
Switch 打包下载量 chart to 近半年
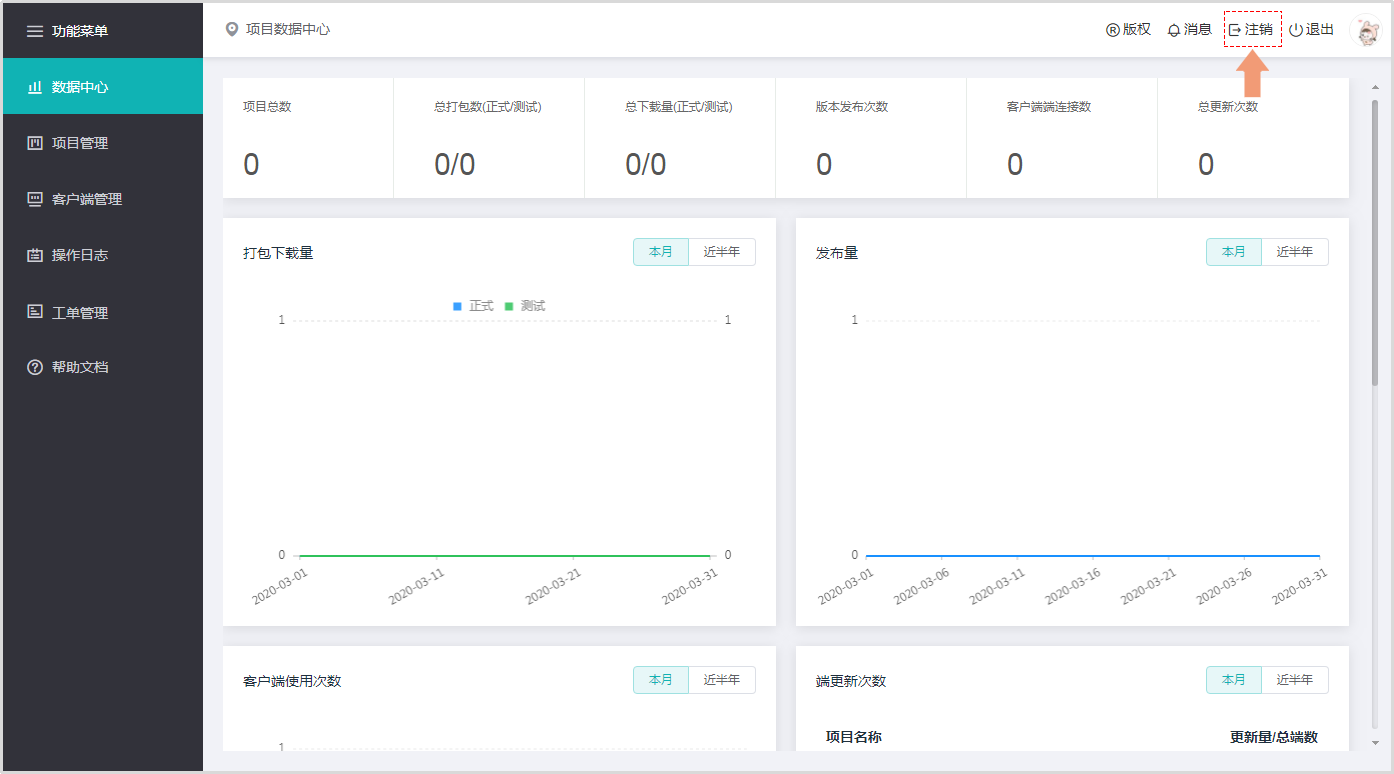(721, 252)
